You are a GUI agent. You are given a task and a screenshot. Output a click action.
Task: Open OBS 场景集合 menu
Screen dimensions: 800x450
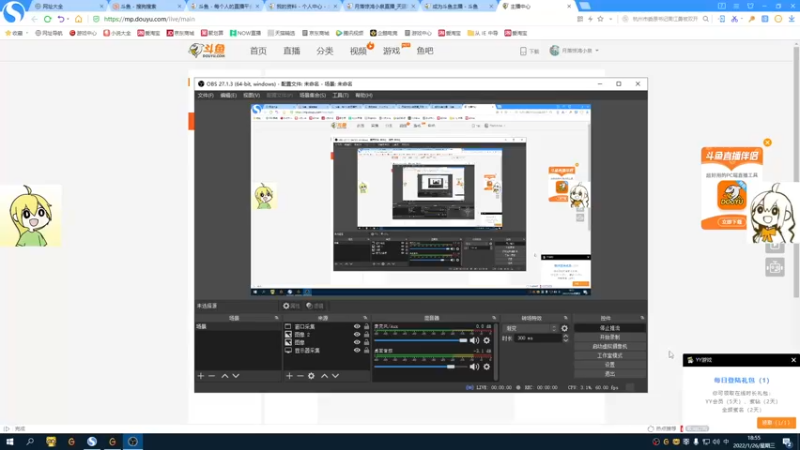(312, 95)
